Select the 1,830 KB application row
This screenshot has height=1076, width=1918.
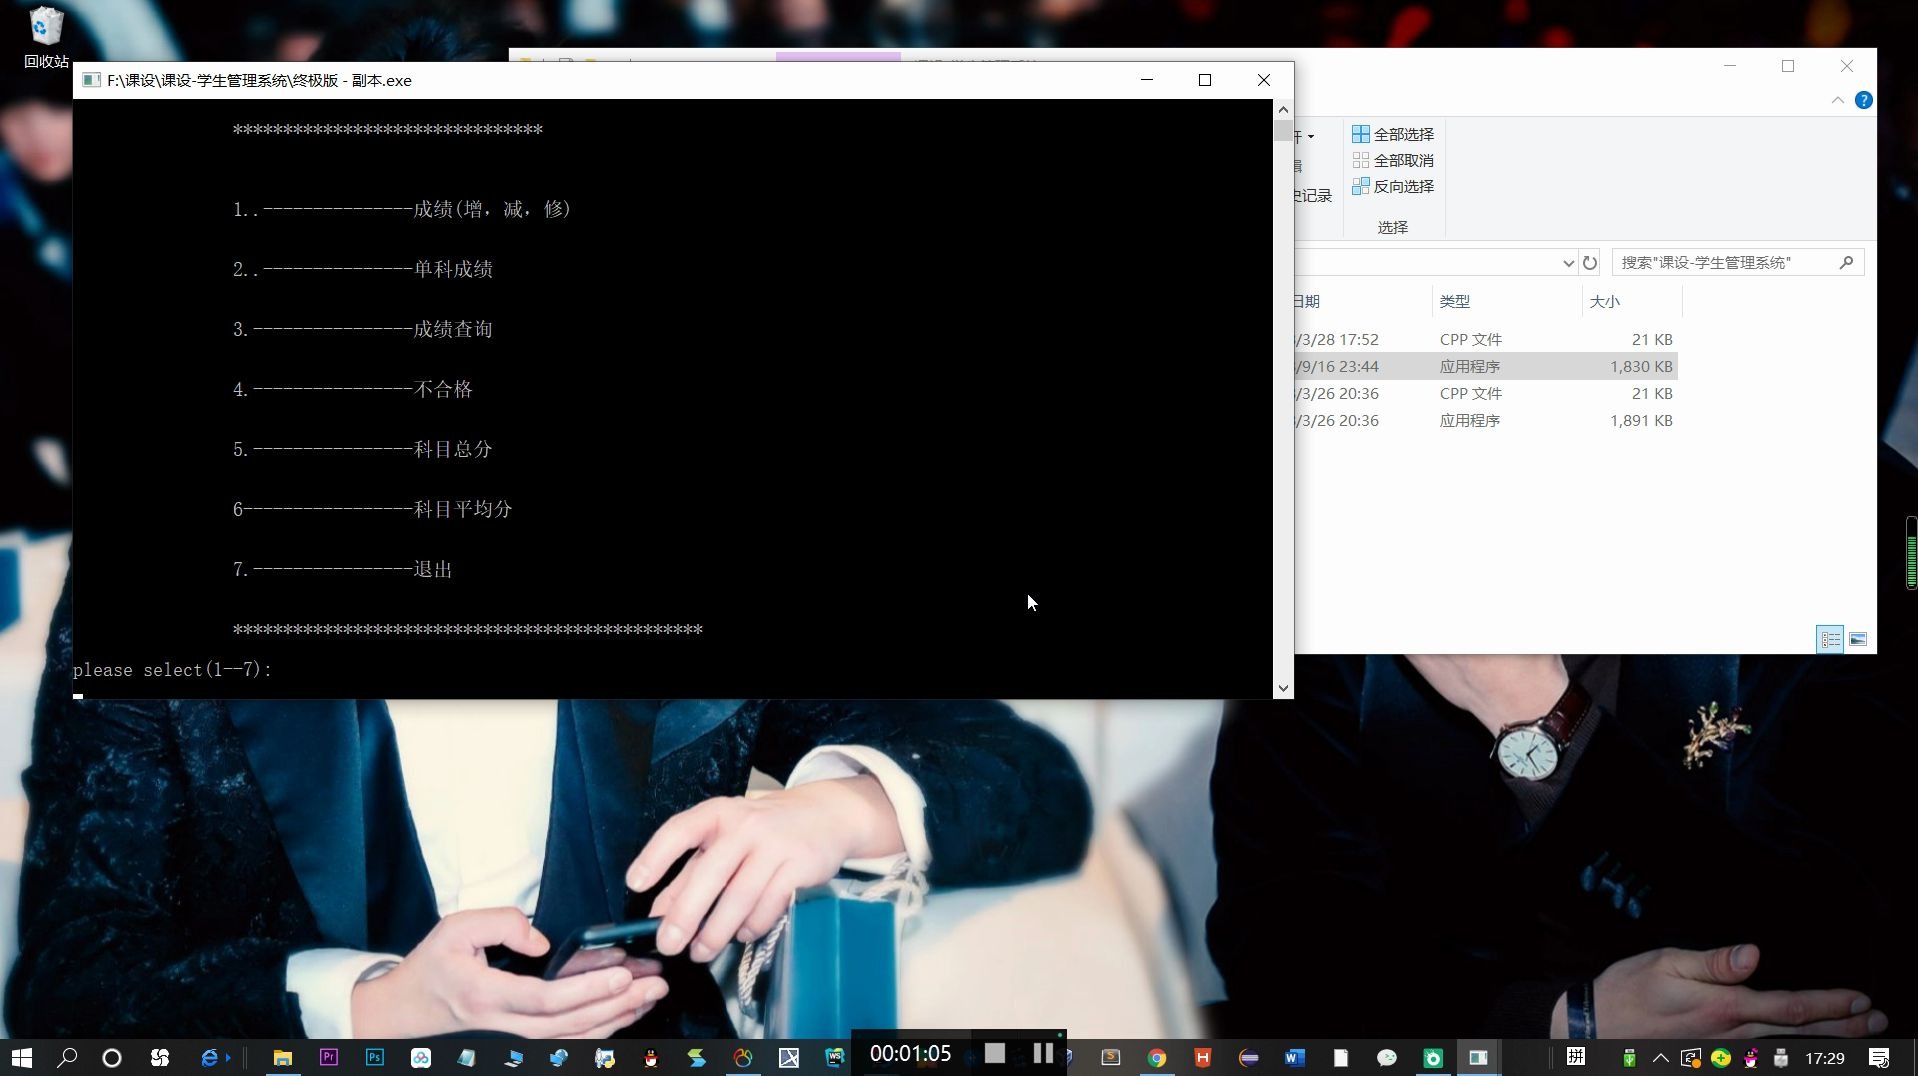pyautogui.click(x=1485, y=367)
